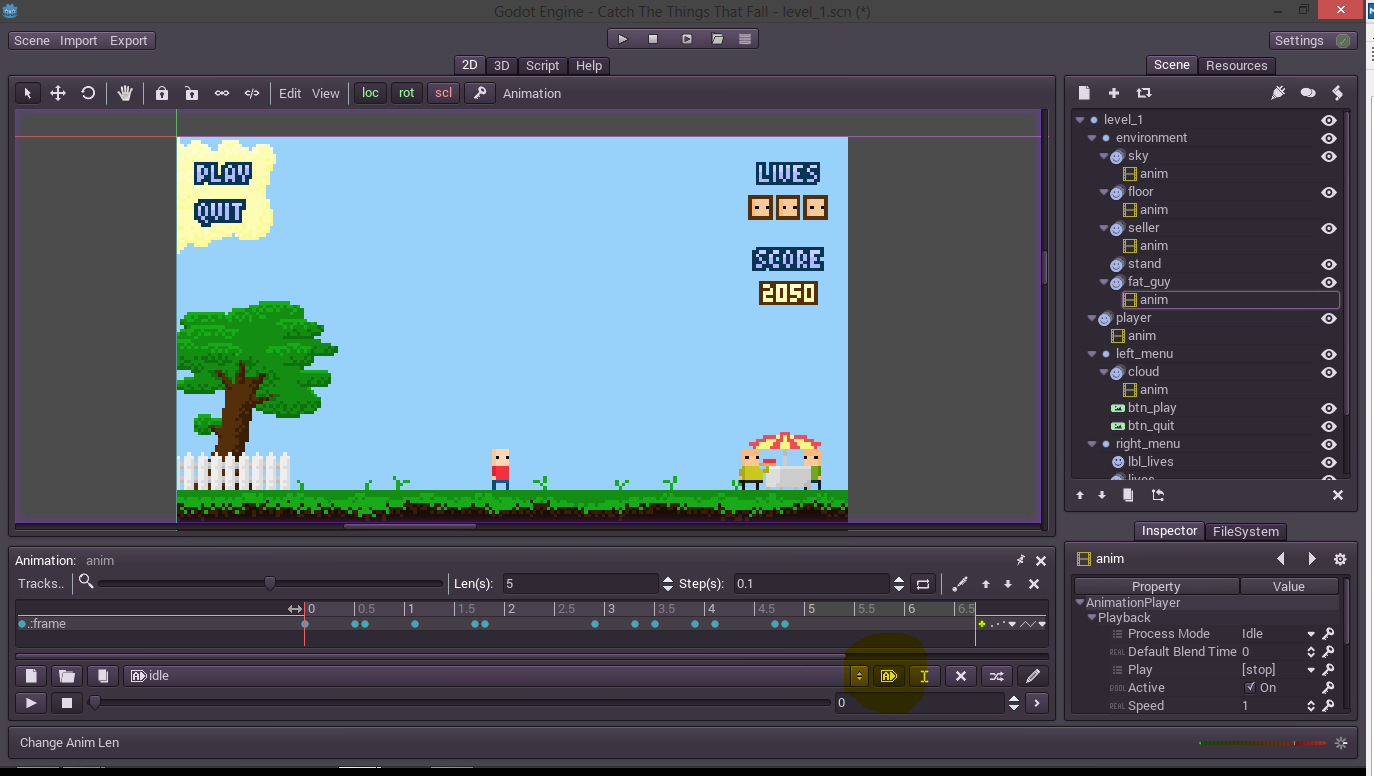The height and width of the screenshot is (776, 1374).
Task: Open the Settings button
Action: (1312, 41)
